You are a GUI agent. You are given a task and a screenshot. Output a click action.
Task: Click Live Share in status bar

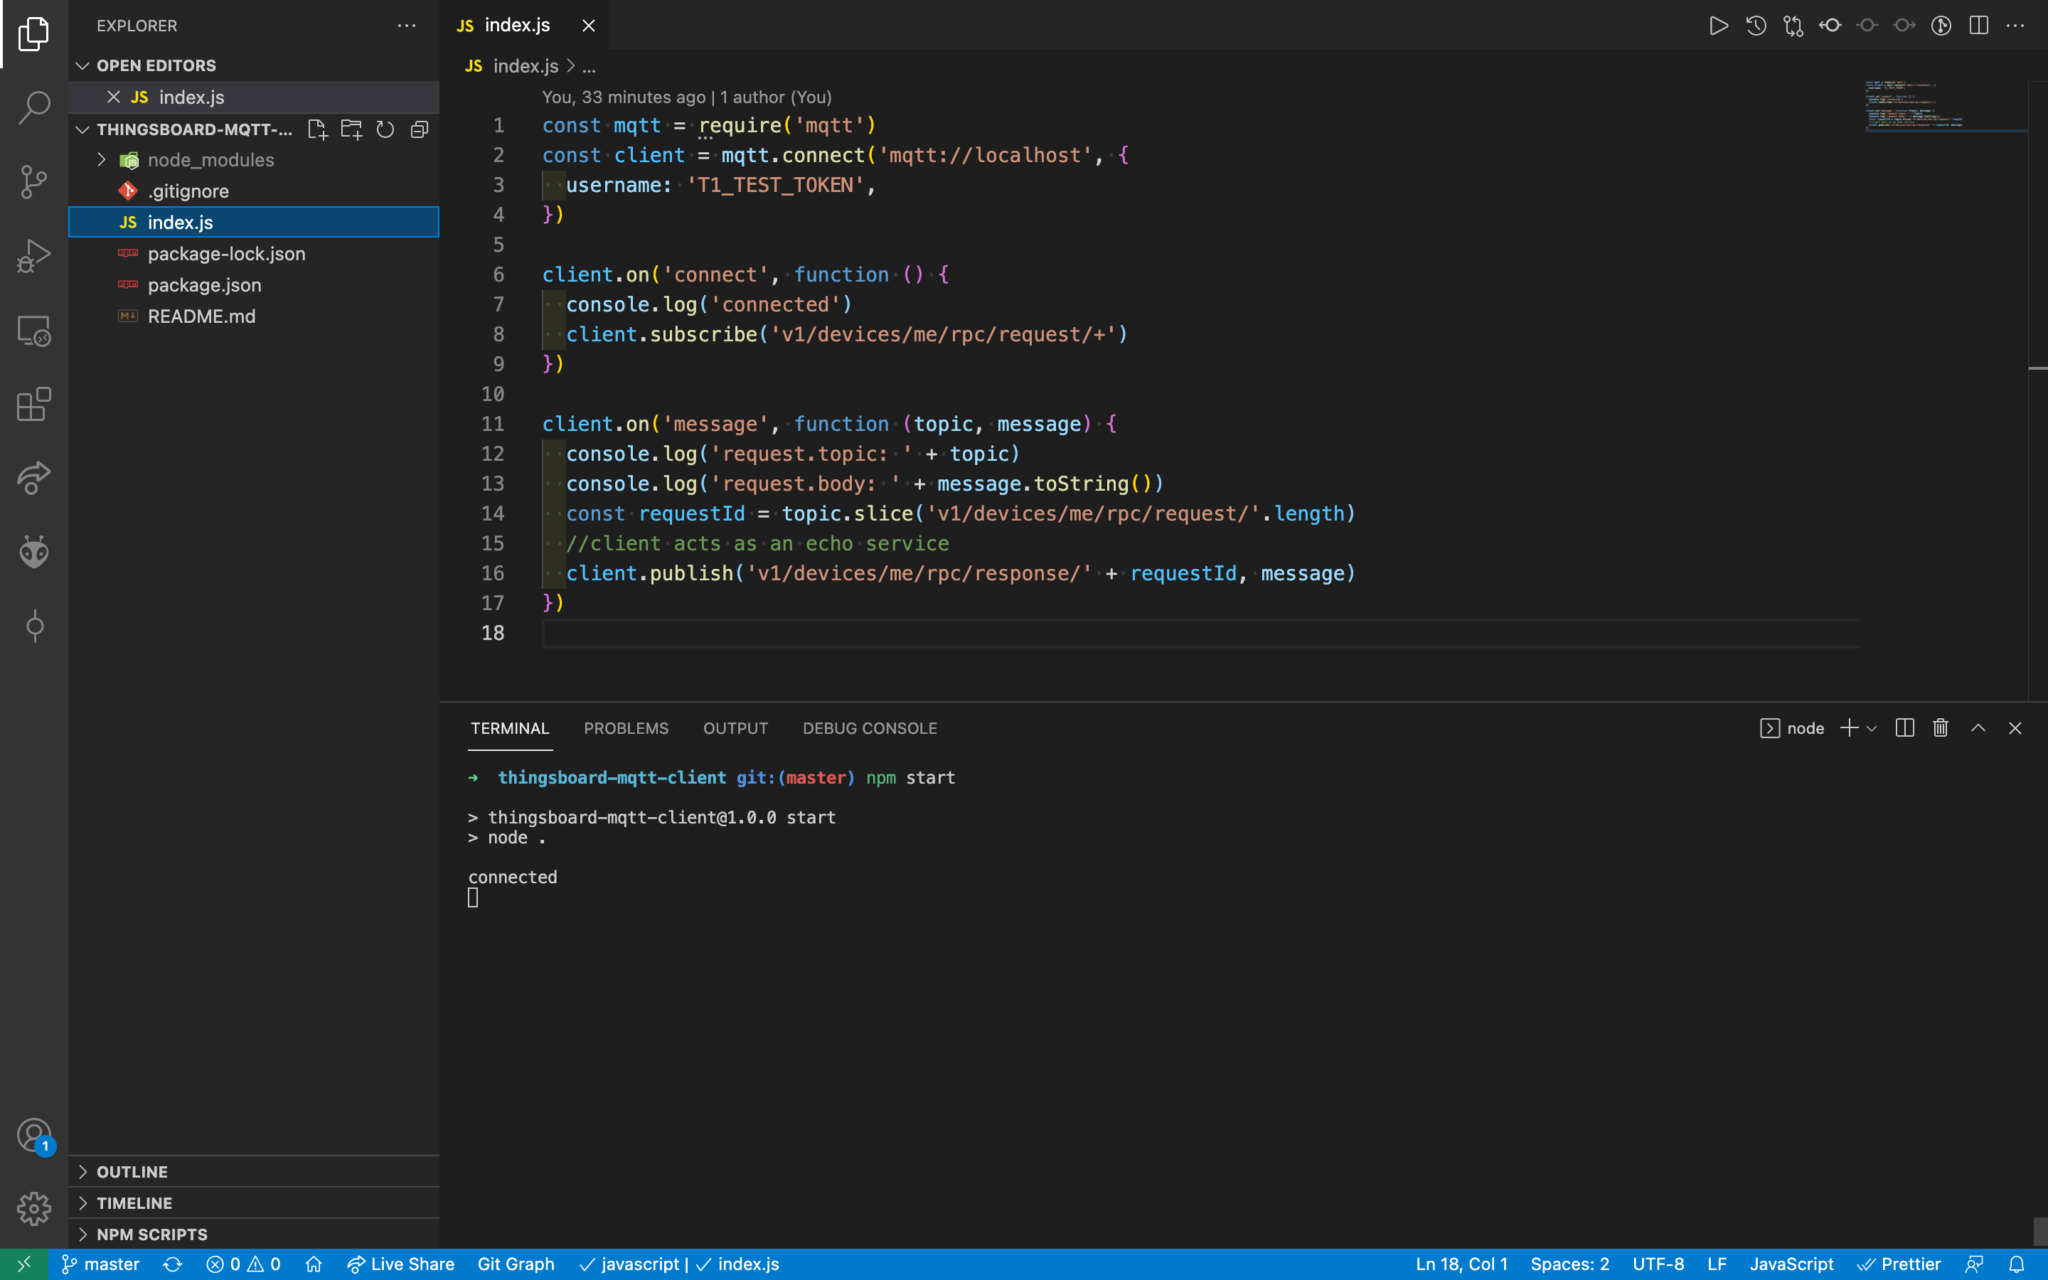pyautogui.click(x=400, y=1264)
